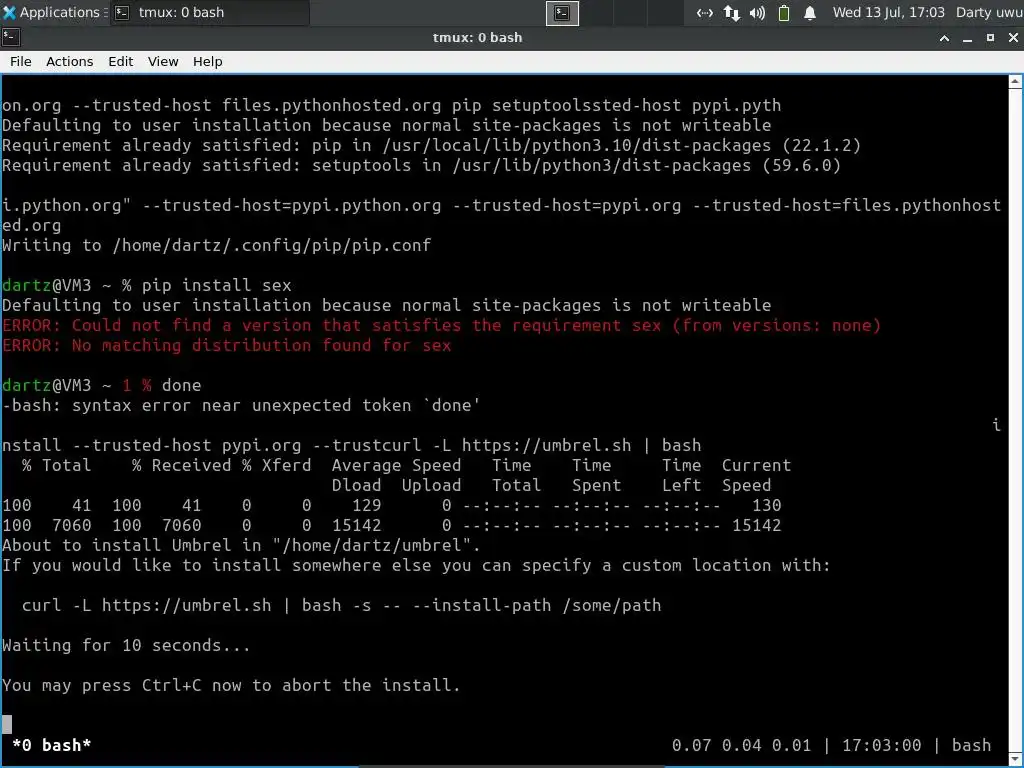Click the 'bash' label at status bar right
Viewport: 1024px width, 768px height.
971,744
